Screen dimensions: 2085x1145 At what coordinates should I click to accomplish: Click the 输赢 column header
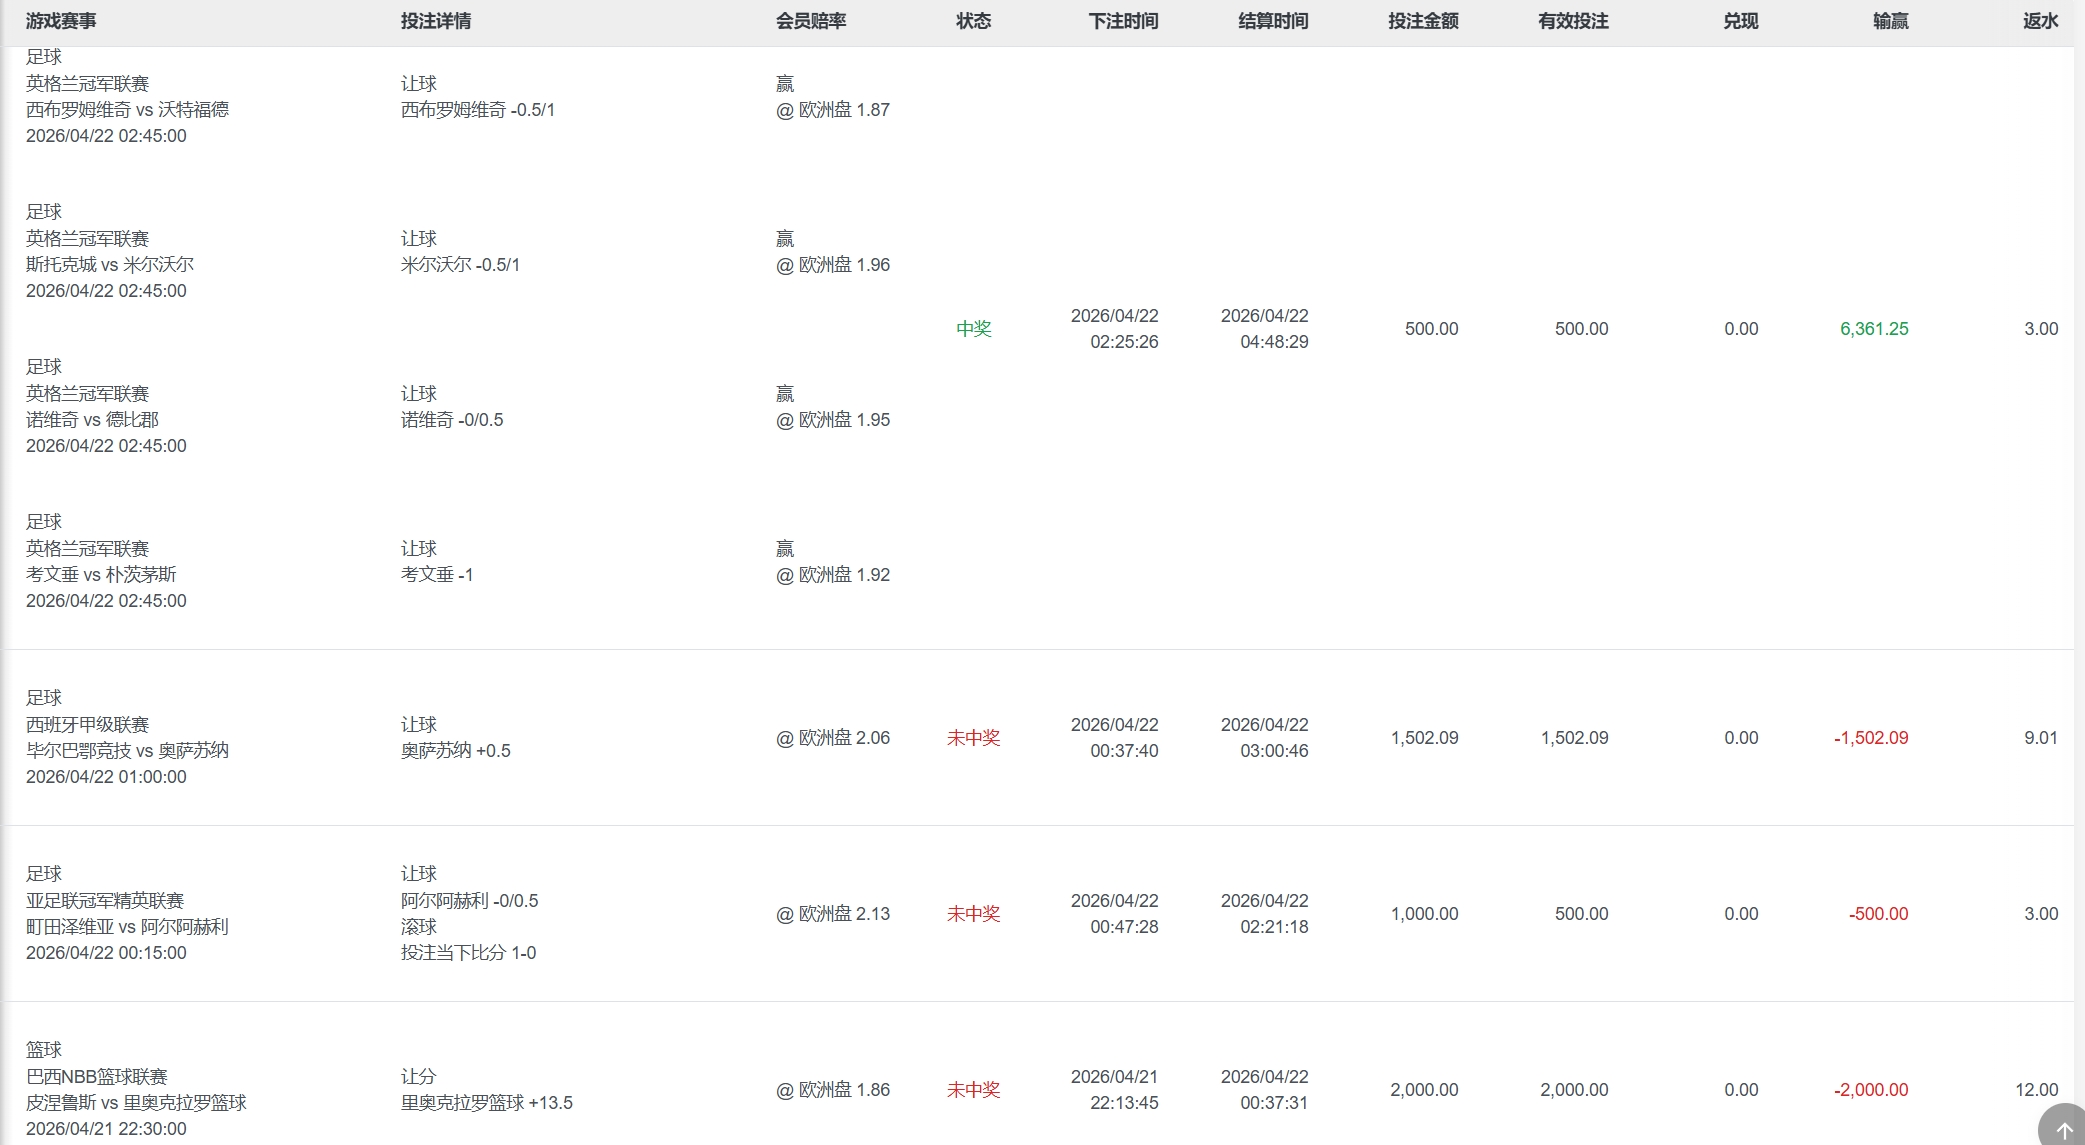pos(1890,21)
